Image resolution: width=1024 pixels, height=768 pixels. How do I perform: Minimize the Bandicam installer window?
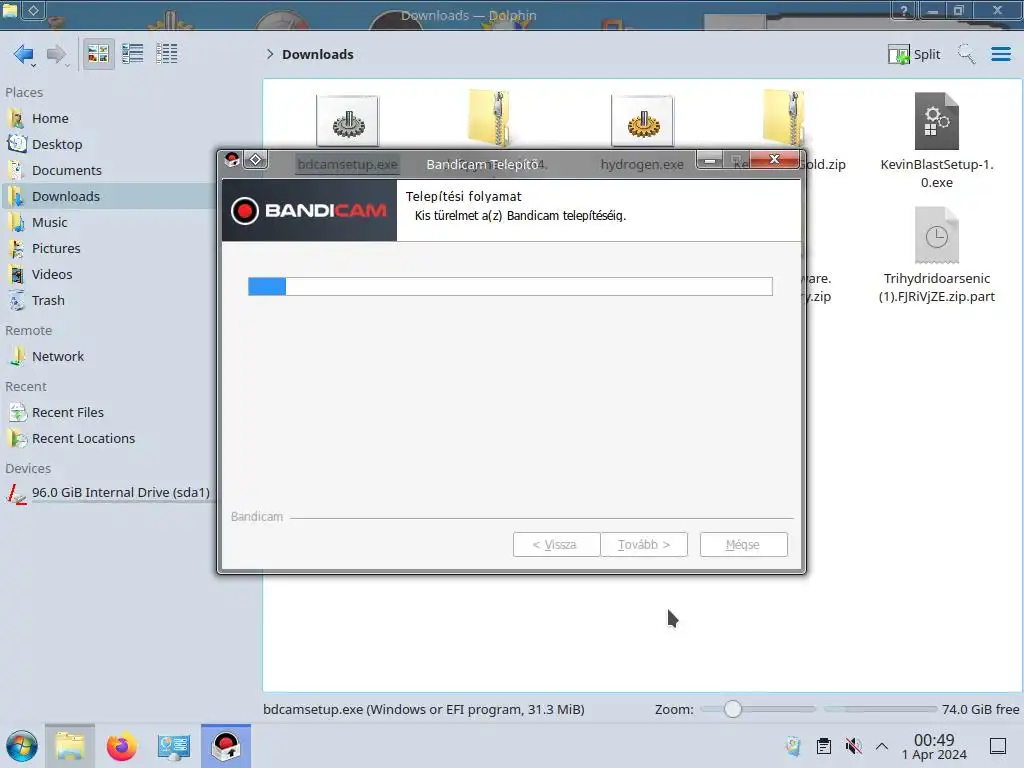tap(710, 159)
